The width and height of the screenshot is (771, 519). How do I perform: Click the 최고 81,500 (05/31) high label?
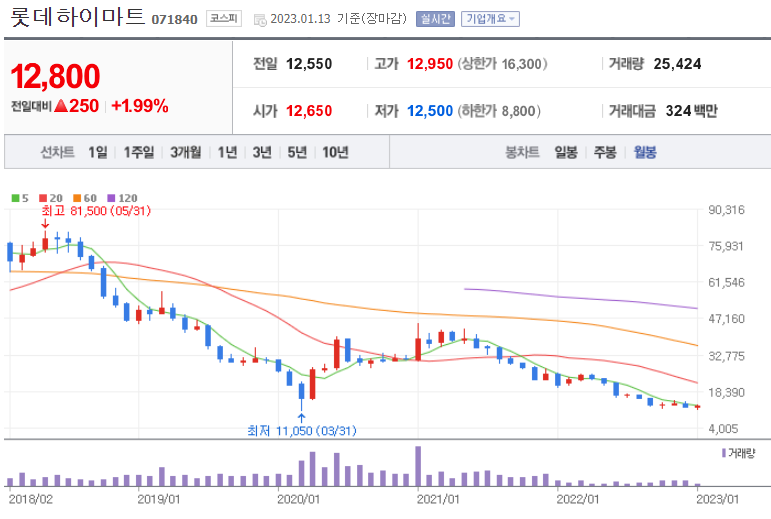click(96, 211)
